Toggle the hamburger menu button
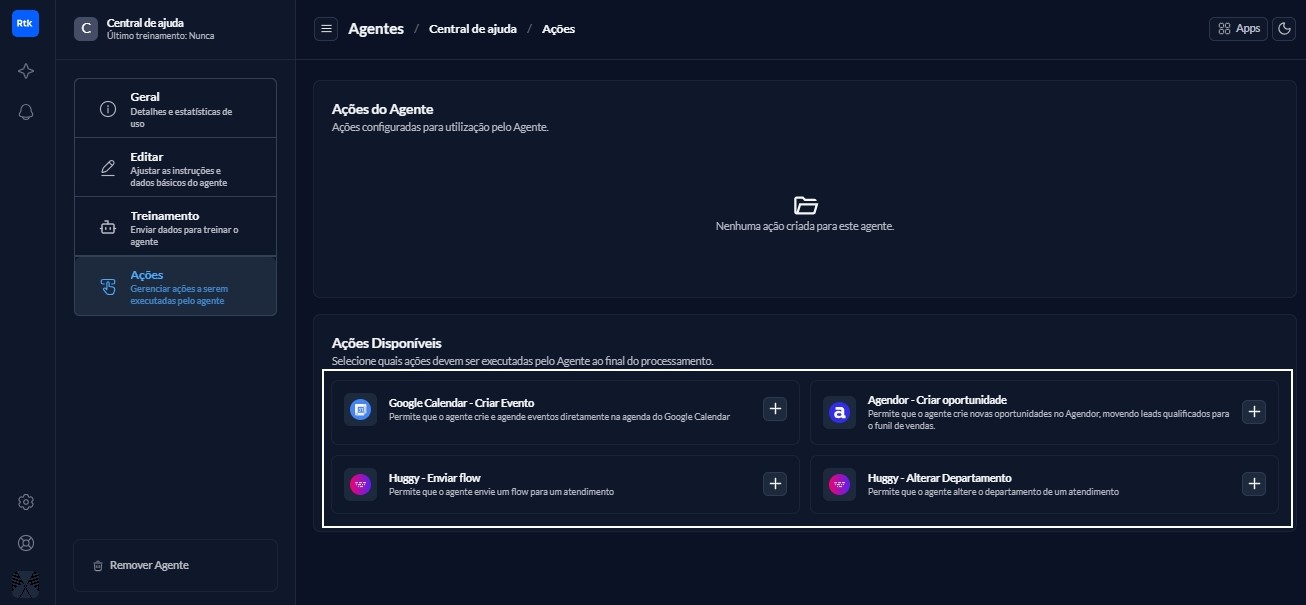The height and width of the screenshot is (605, 1306). [x=326, y=29]
